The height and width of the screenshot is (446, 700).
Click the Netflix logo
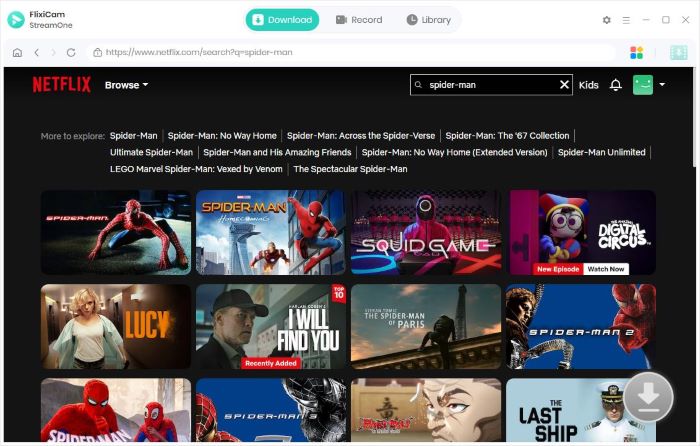[61, 84]
